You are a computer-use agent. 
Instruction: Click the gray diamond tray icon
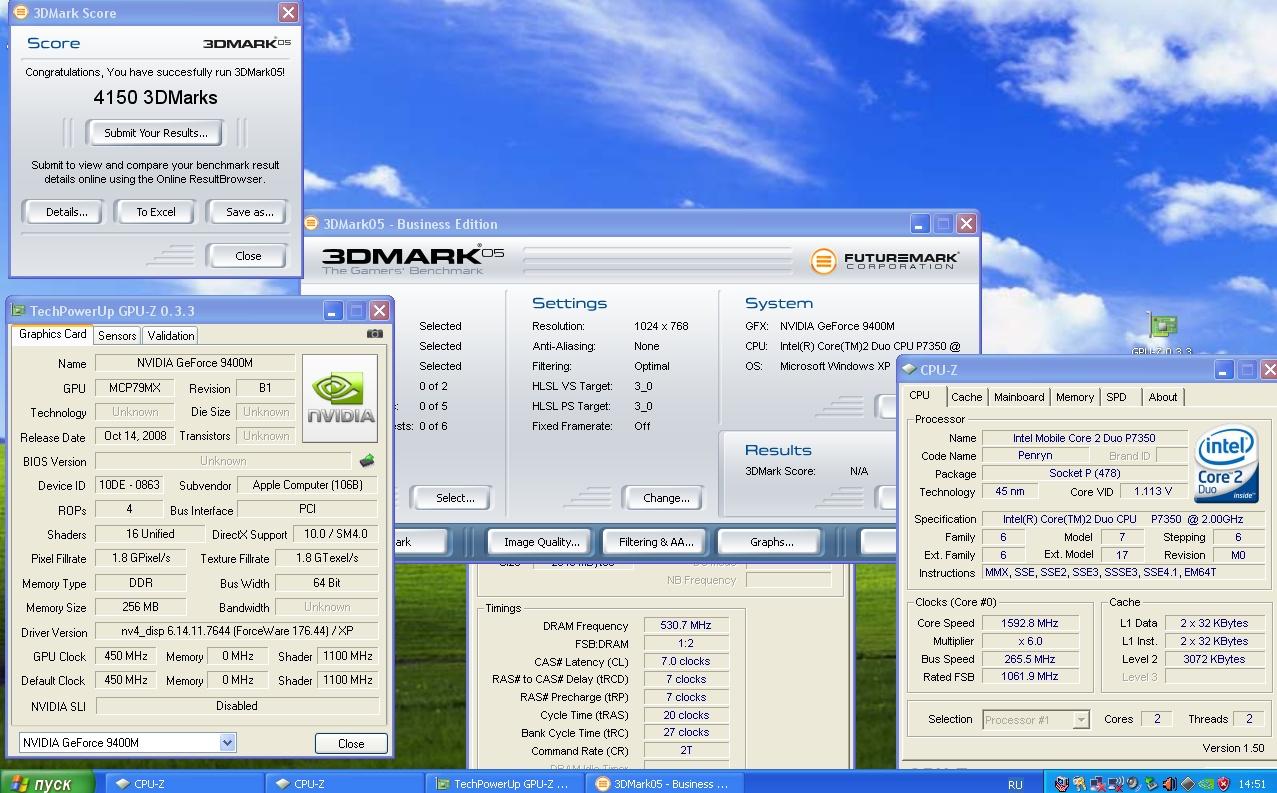tap(1188, 783)
